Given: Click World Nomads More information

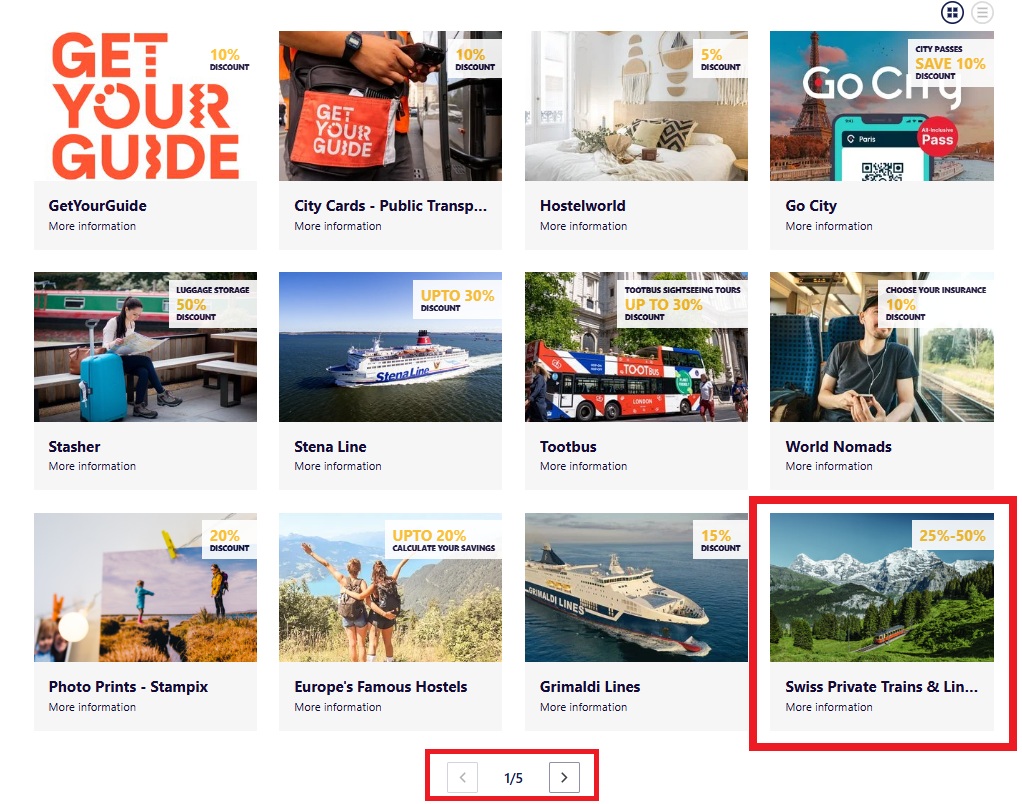Looking at the screenshot, I should pos(828,467).
